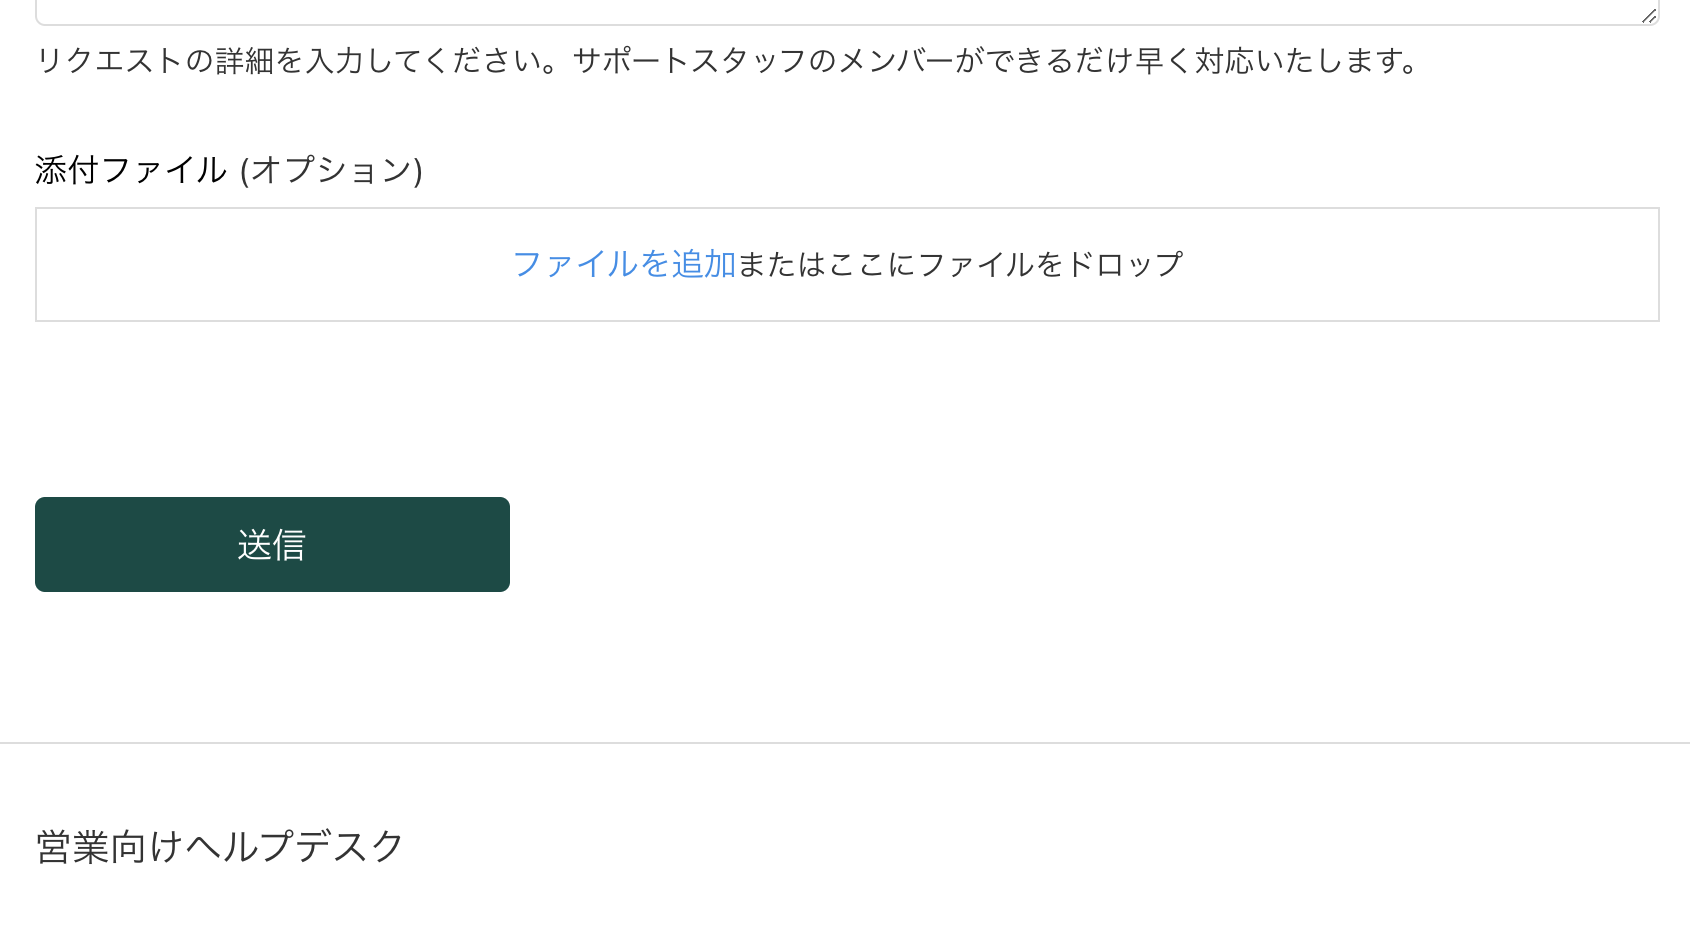This screenshot has height=926, width=1690.
Task: Click the request details textarea
Action: (800, 10)
